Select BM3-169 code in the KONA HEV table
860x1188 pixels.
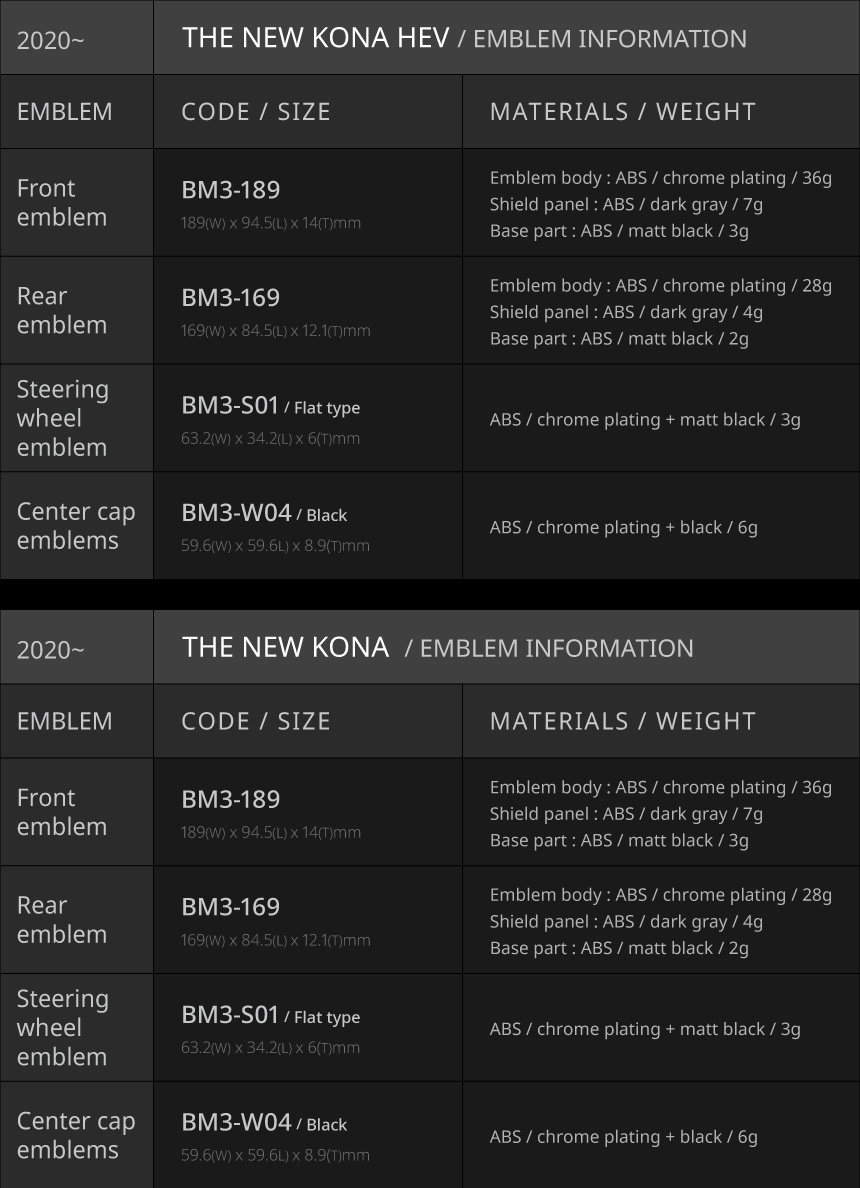tap(230, 298)
